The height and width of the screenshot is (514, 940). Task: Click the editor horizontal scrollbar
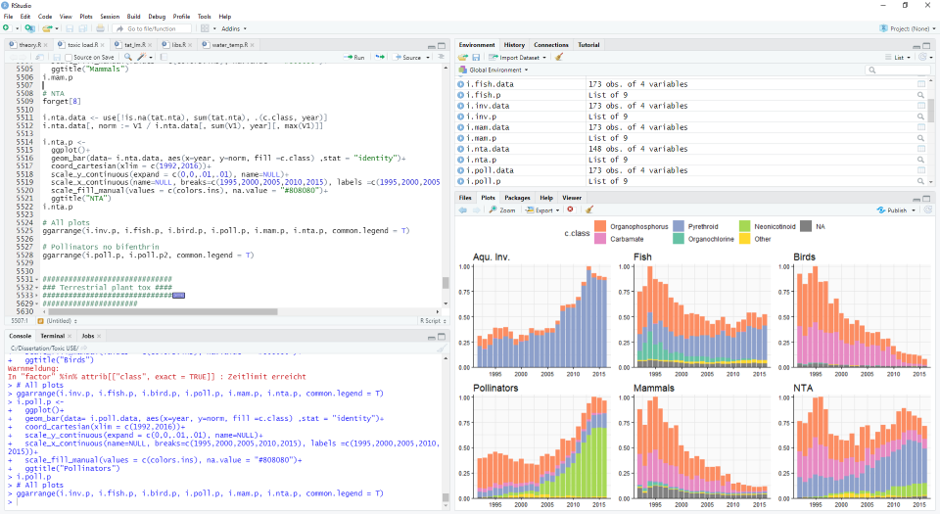coord(163,312)
